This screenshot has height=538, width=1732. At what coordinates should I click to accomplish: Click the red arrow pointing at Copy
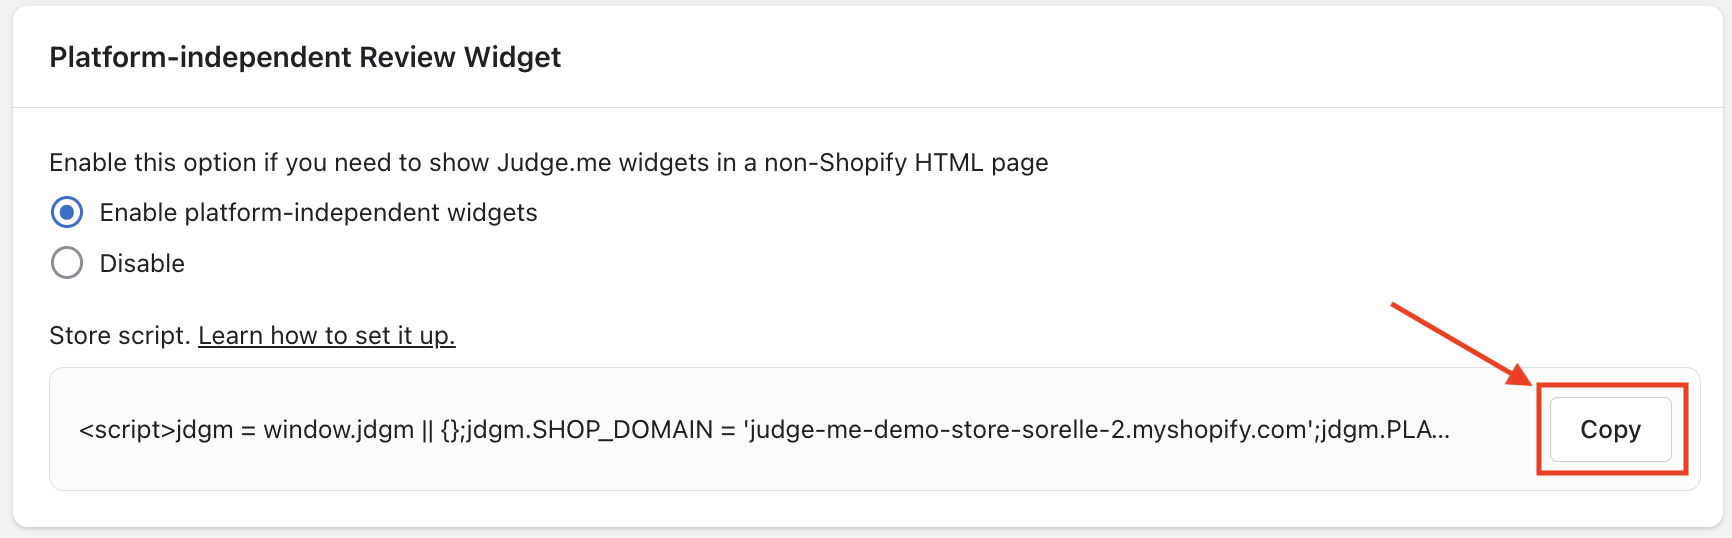[x=1460, y=343]
